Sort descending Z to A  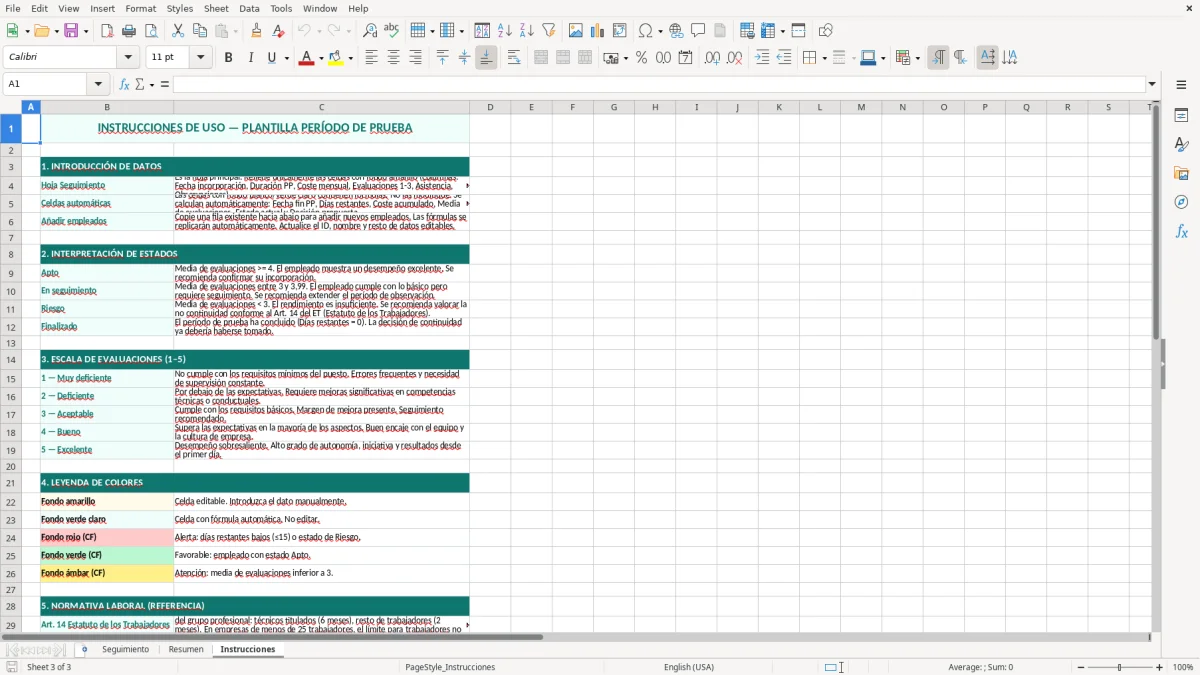click(x=527, y=31)
